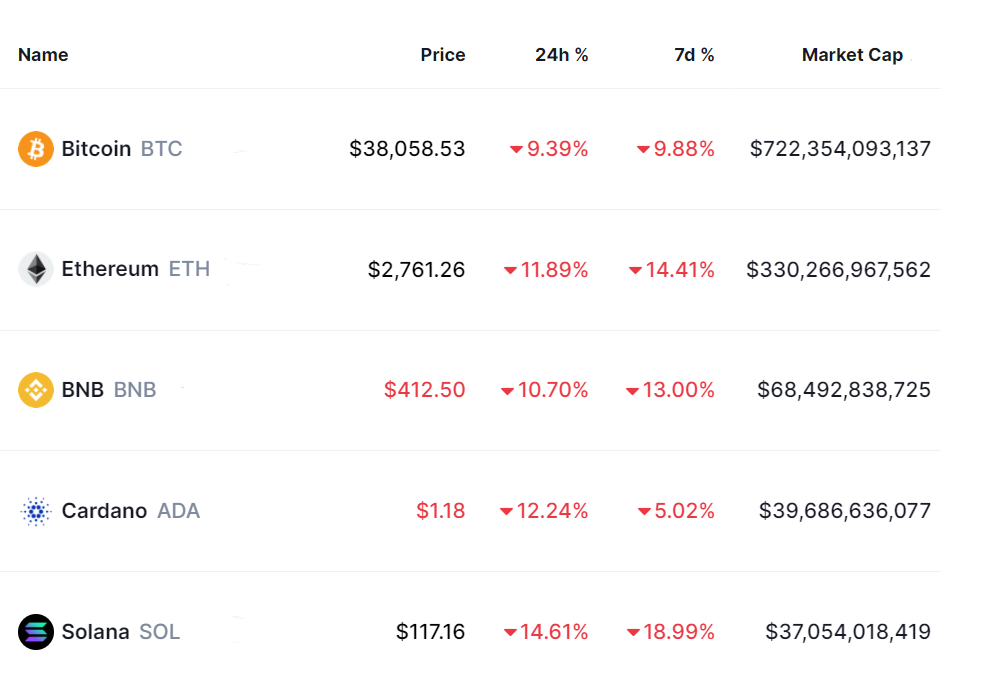The image size is (991, 690).
Task: Click the Bitcoin coin logo icon
Action: [x=36, y=149]
